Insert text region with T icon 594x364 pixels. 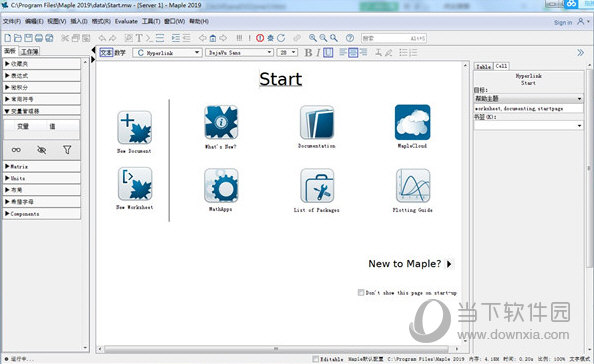coord(139,38)
